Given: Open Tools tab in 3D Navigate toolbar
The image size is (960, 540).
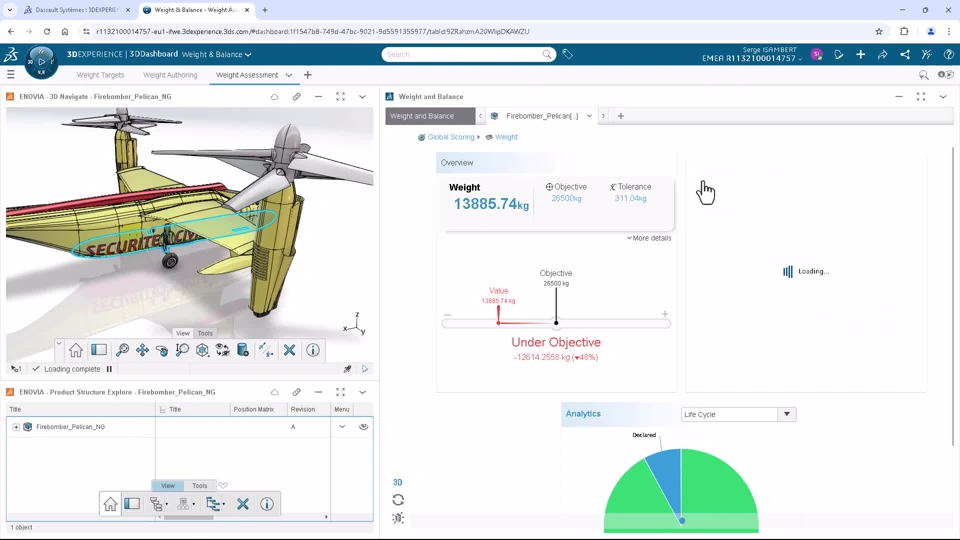Looking at the screenshot, I should (x=205, y=333).
